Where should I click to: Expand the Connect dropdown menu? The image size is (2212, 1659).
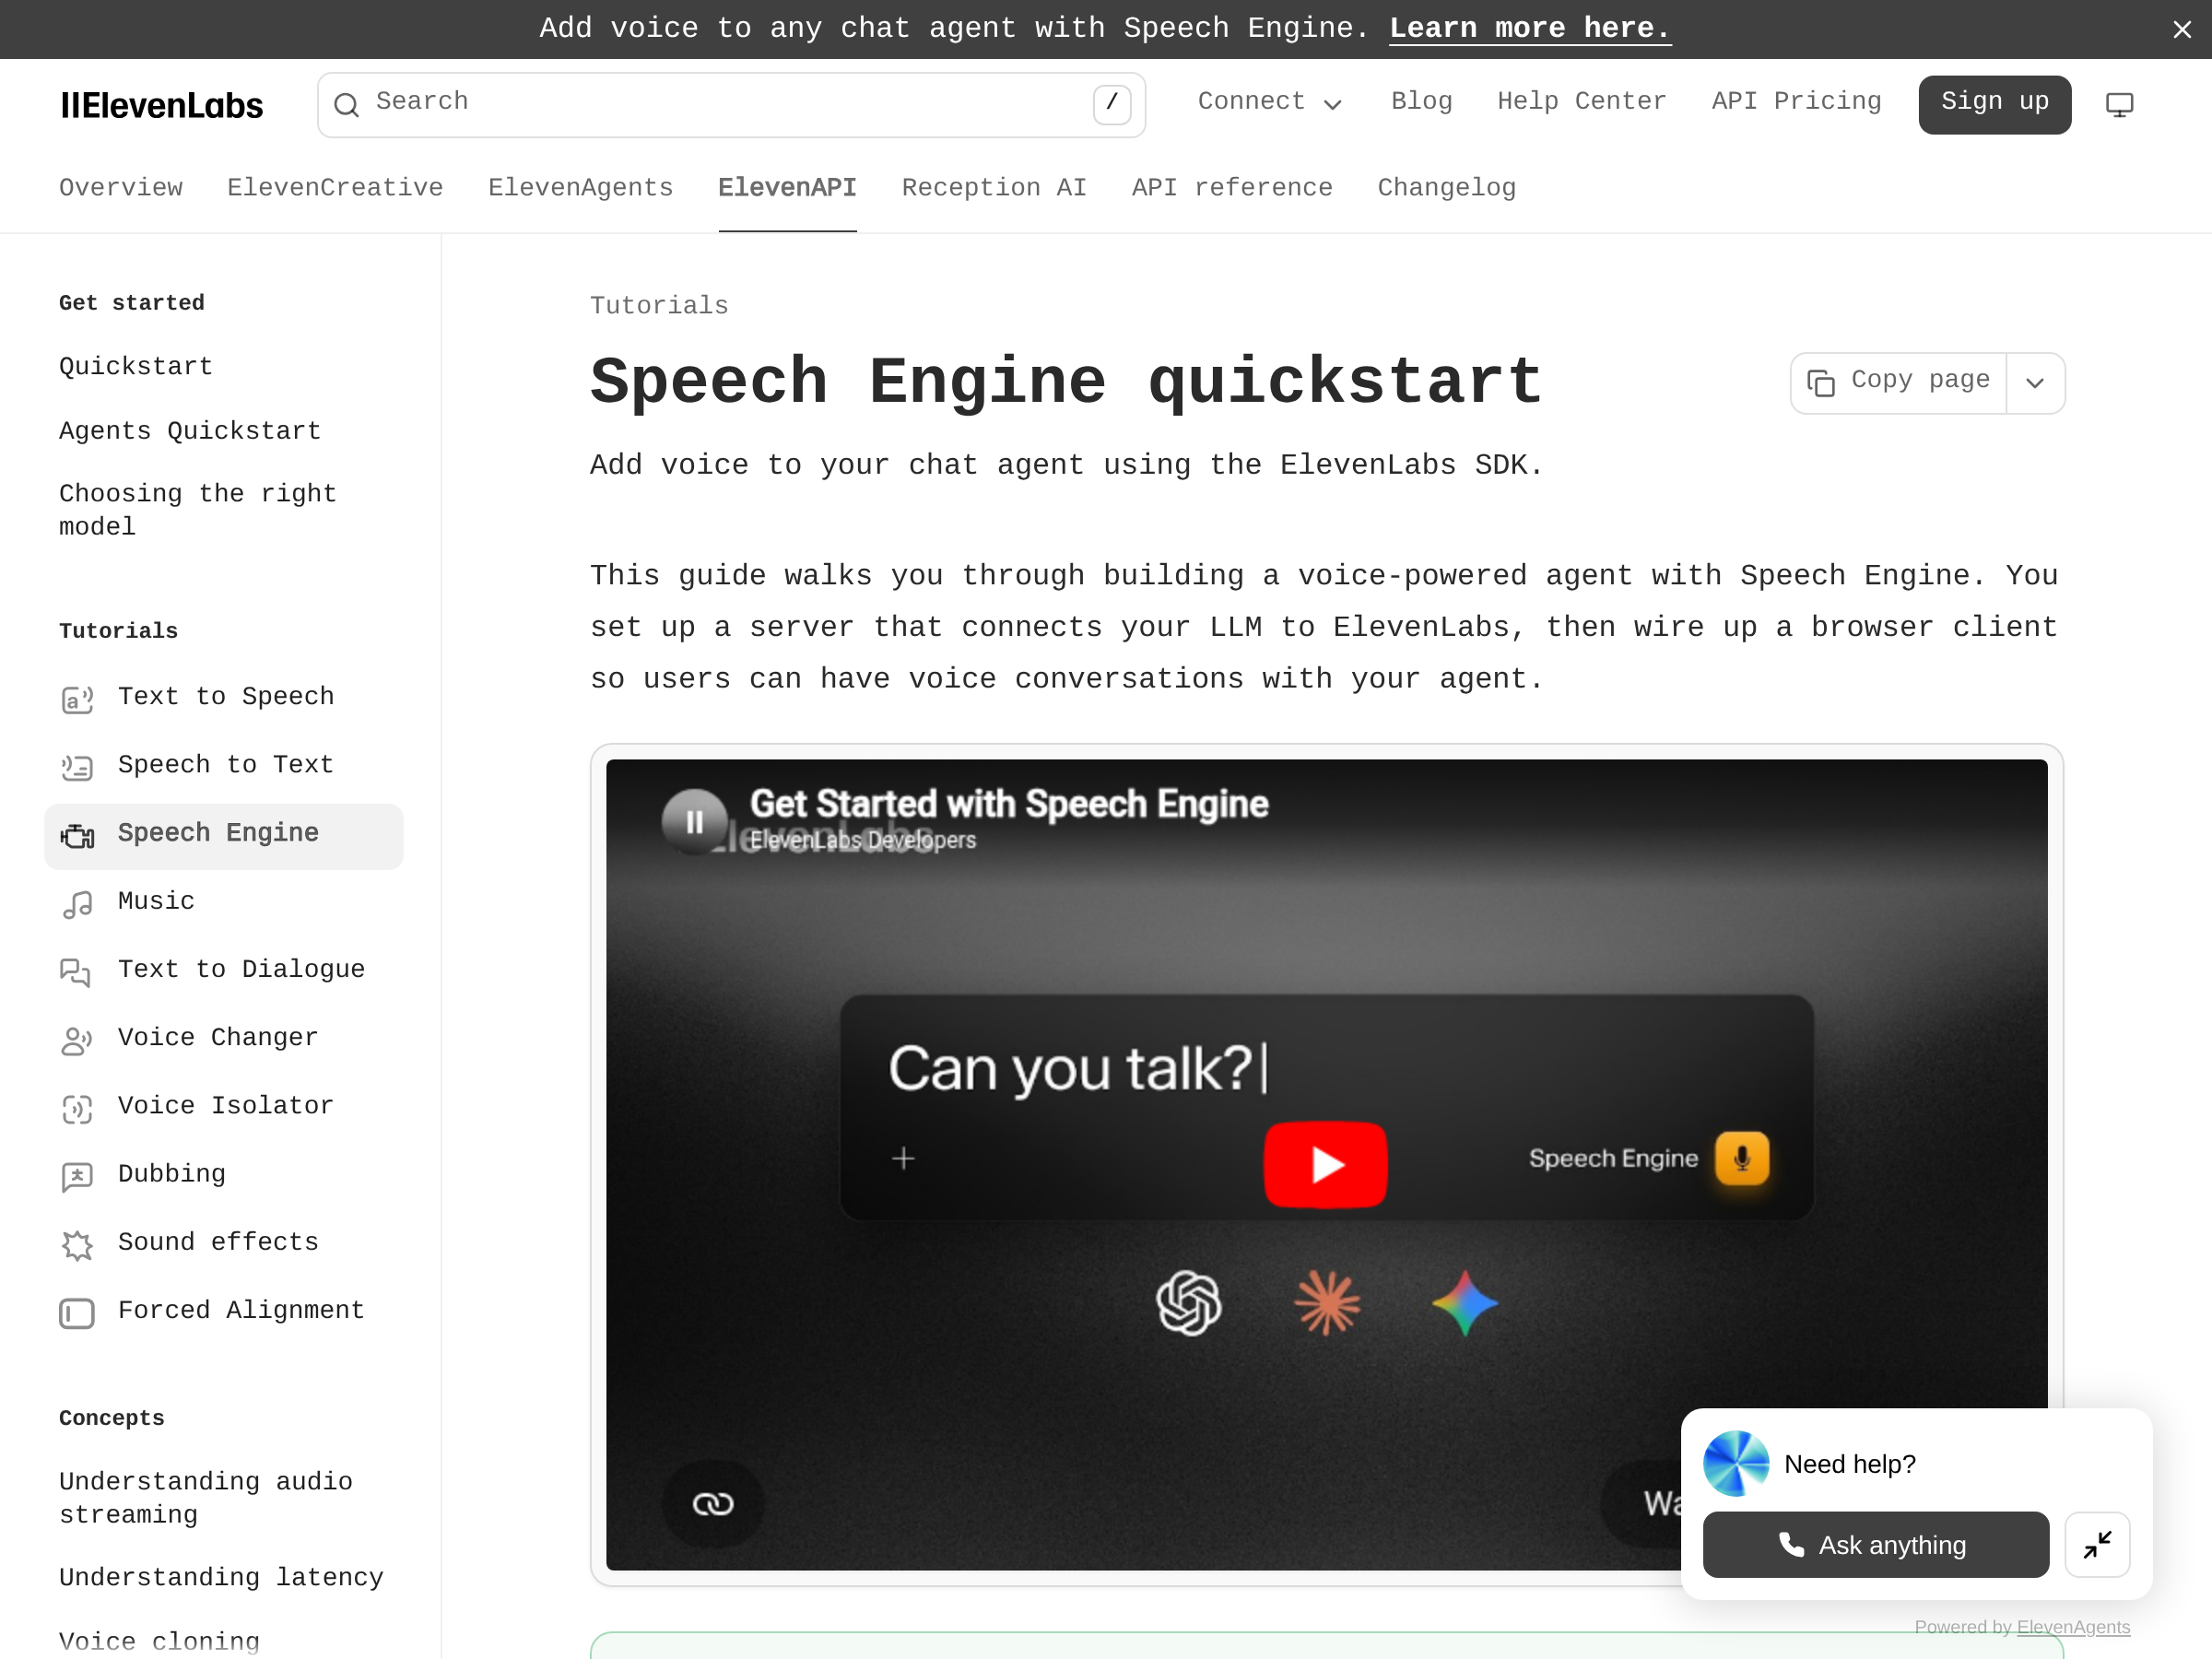(x=1269, y=102)
